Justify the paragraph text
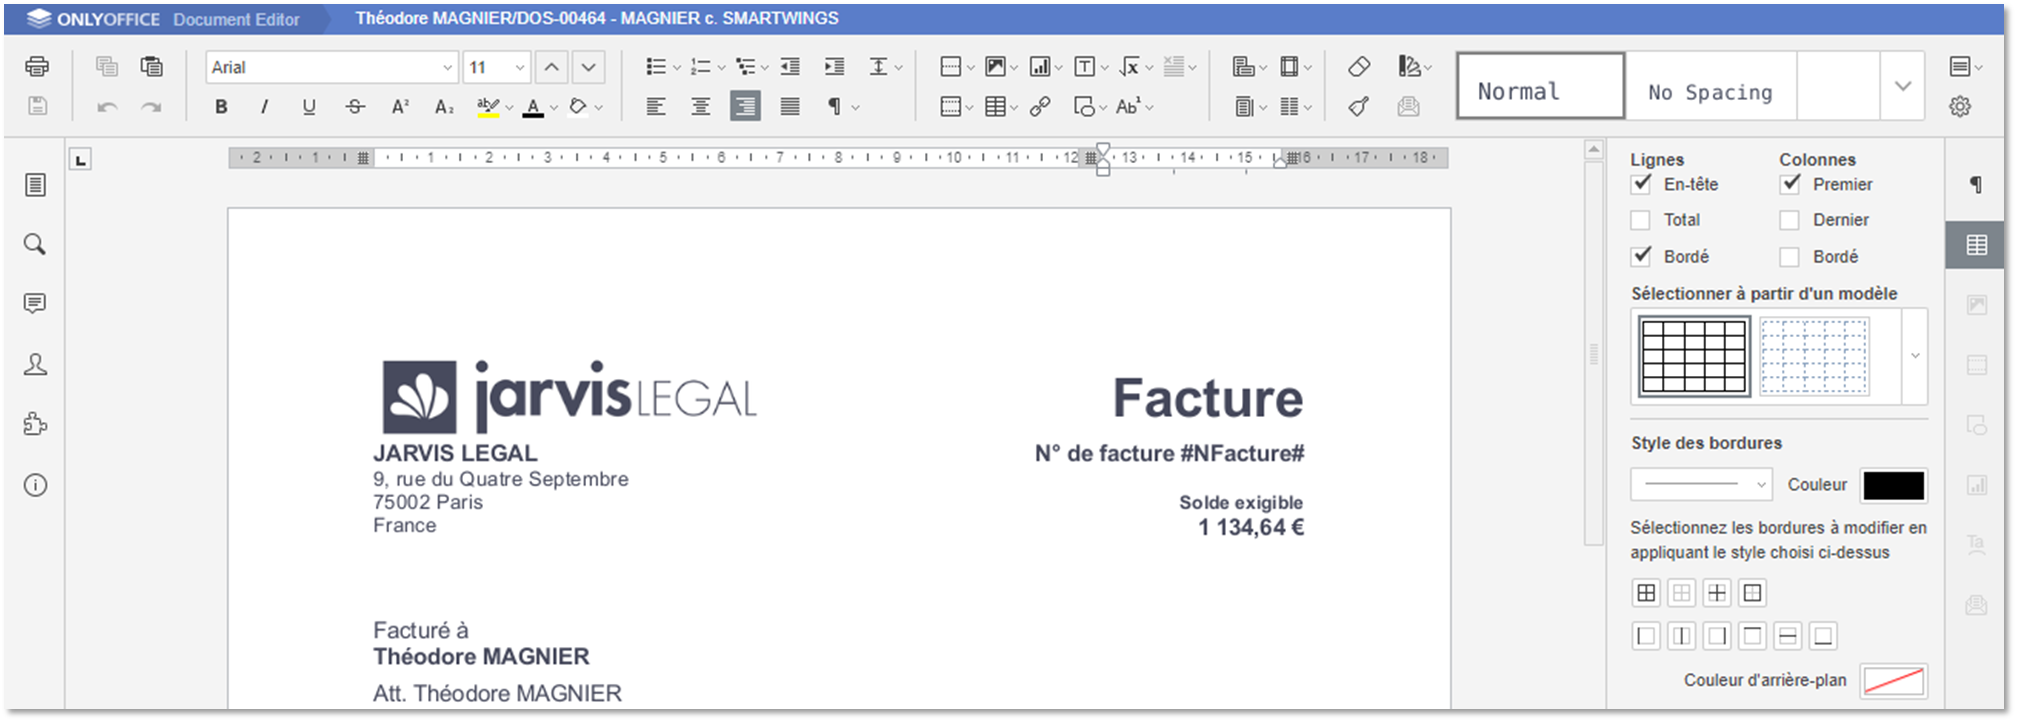Screen dimensions: 2017x722 790,106
